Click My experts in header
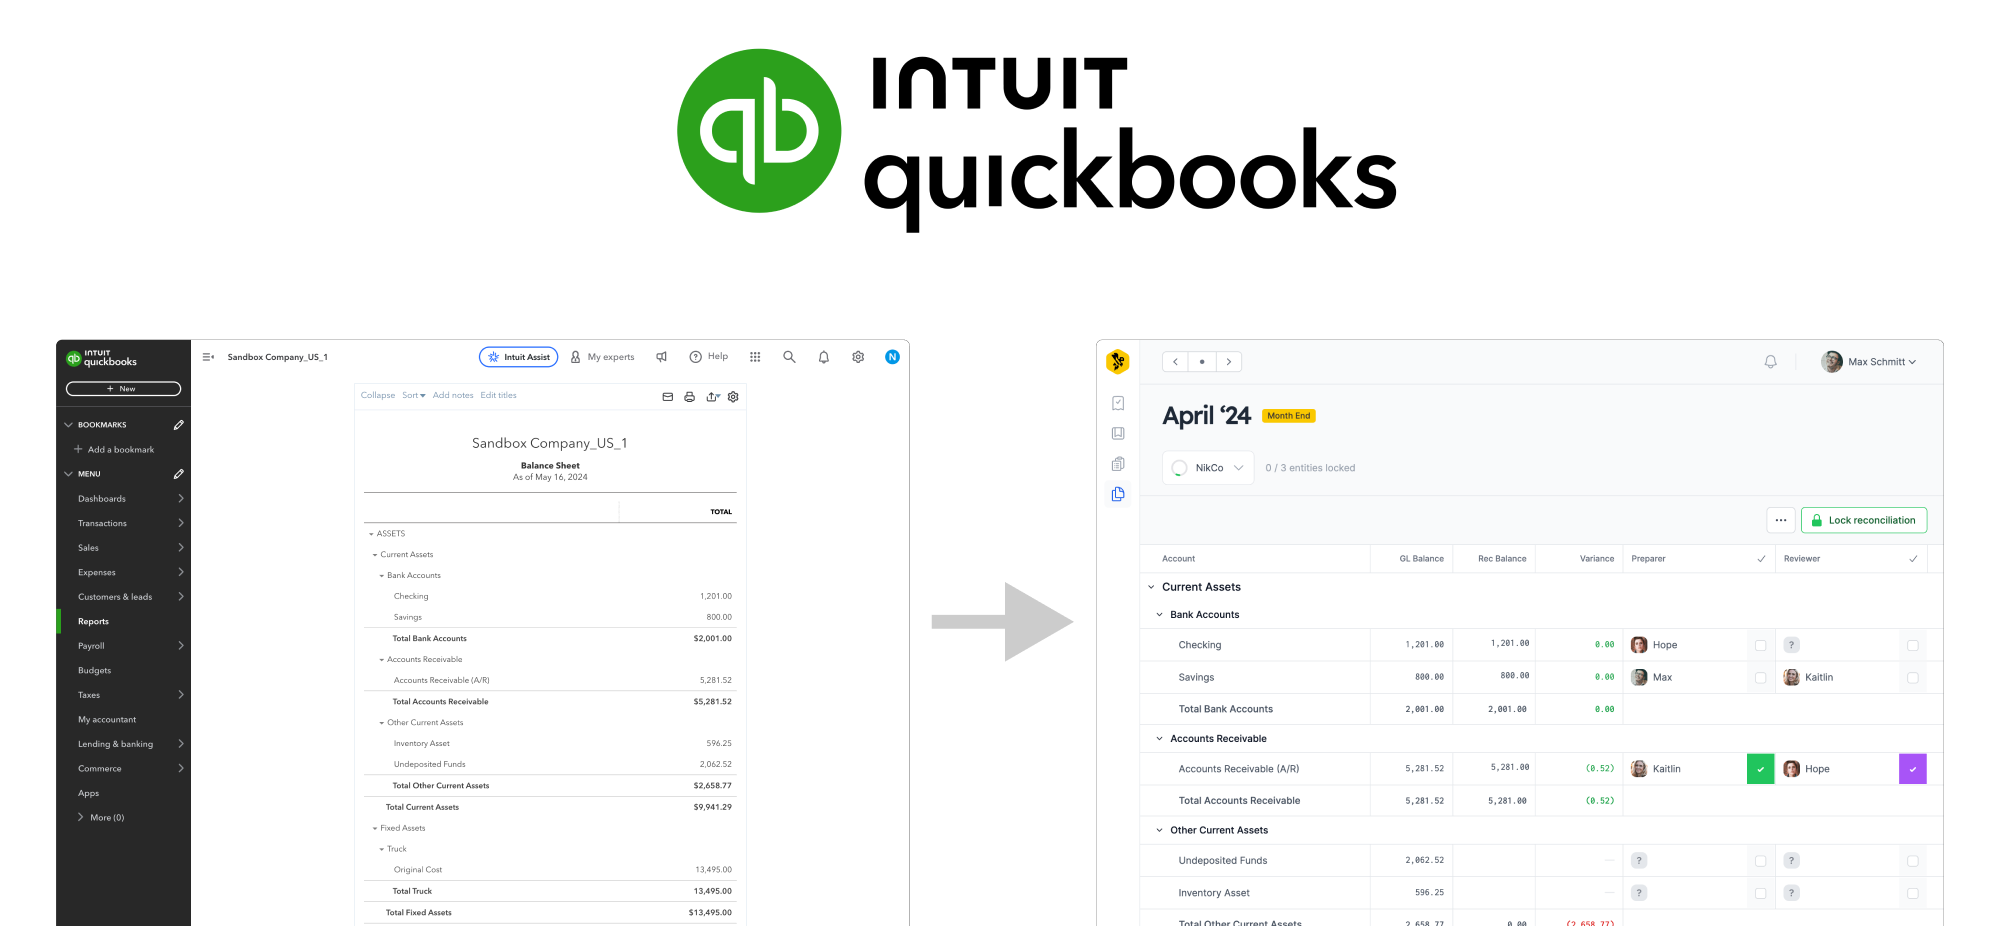This screenshot has height=926, width=2000. [x=603, y=357]
